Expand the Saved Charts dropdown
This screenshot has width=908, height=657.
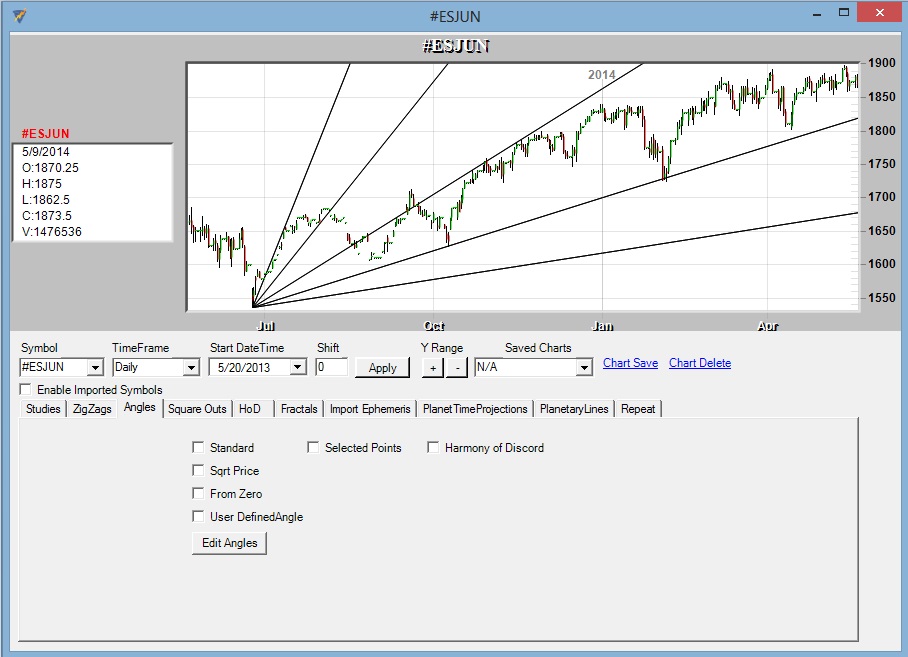click(584, 367)
